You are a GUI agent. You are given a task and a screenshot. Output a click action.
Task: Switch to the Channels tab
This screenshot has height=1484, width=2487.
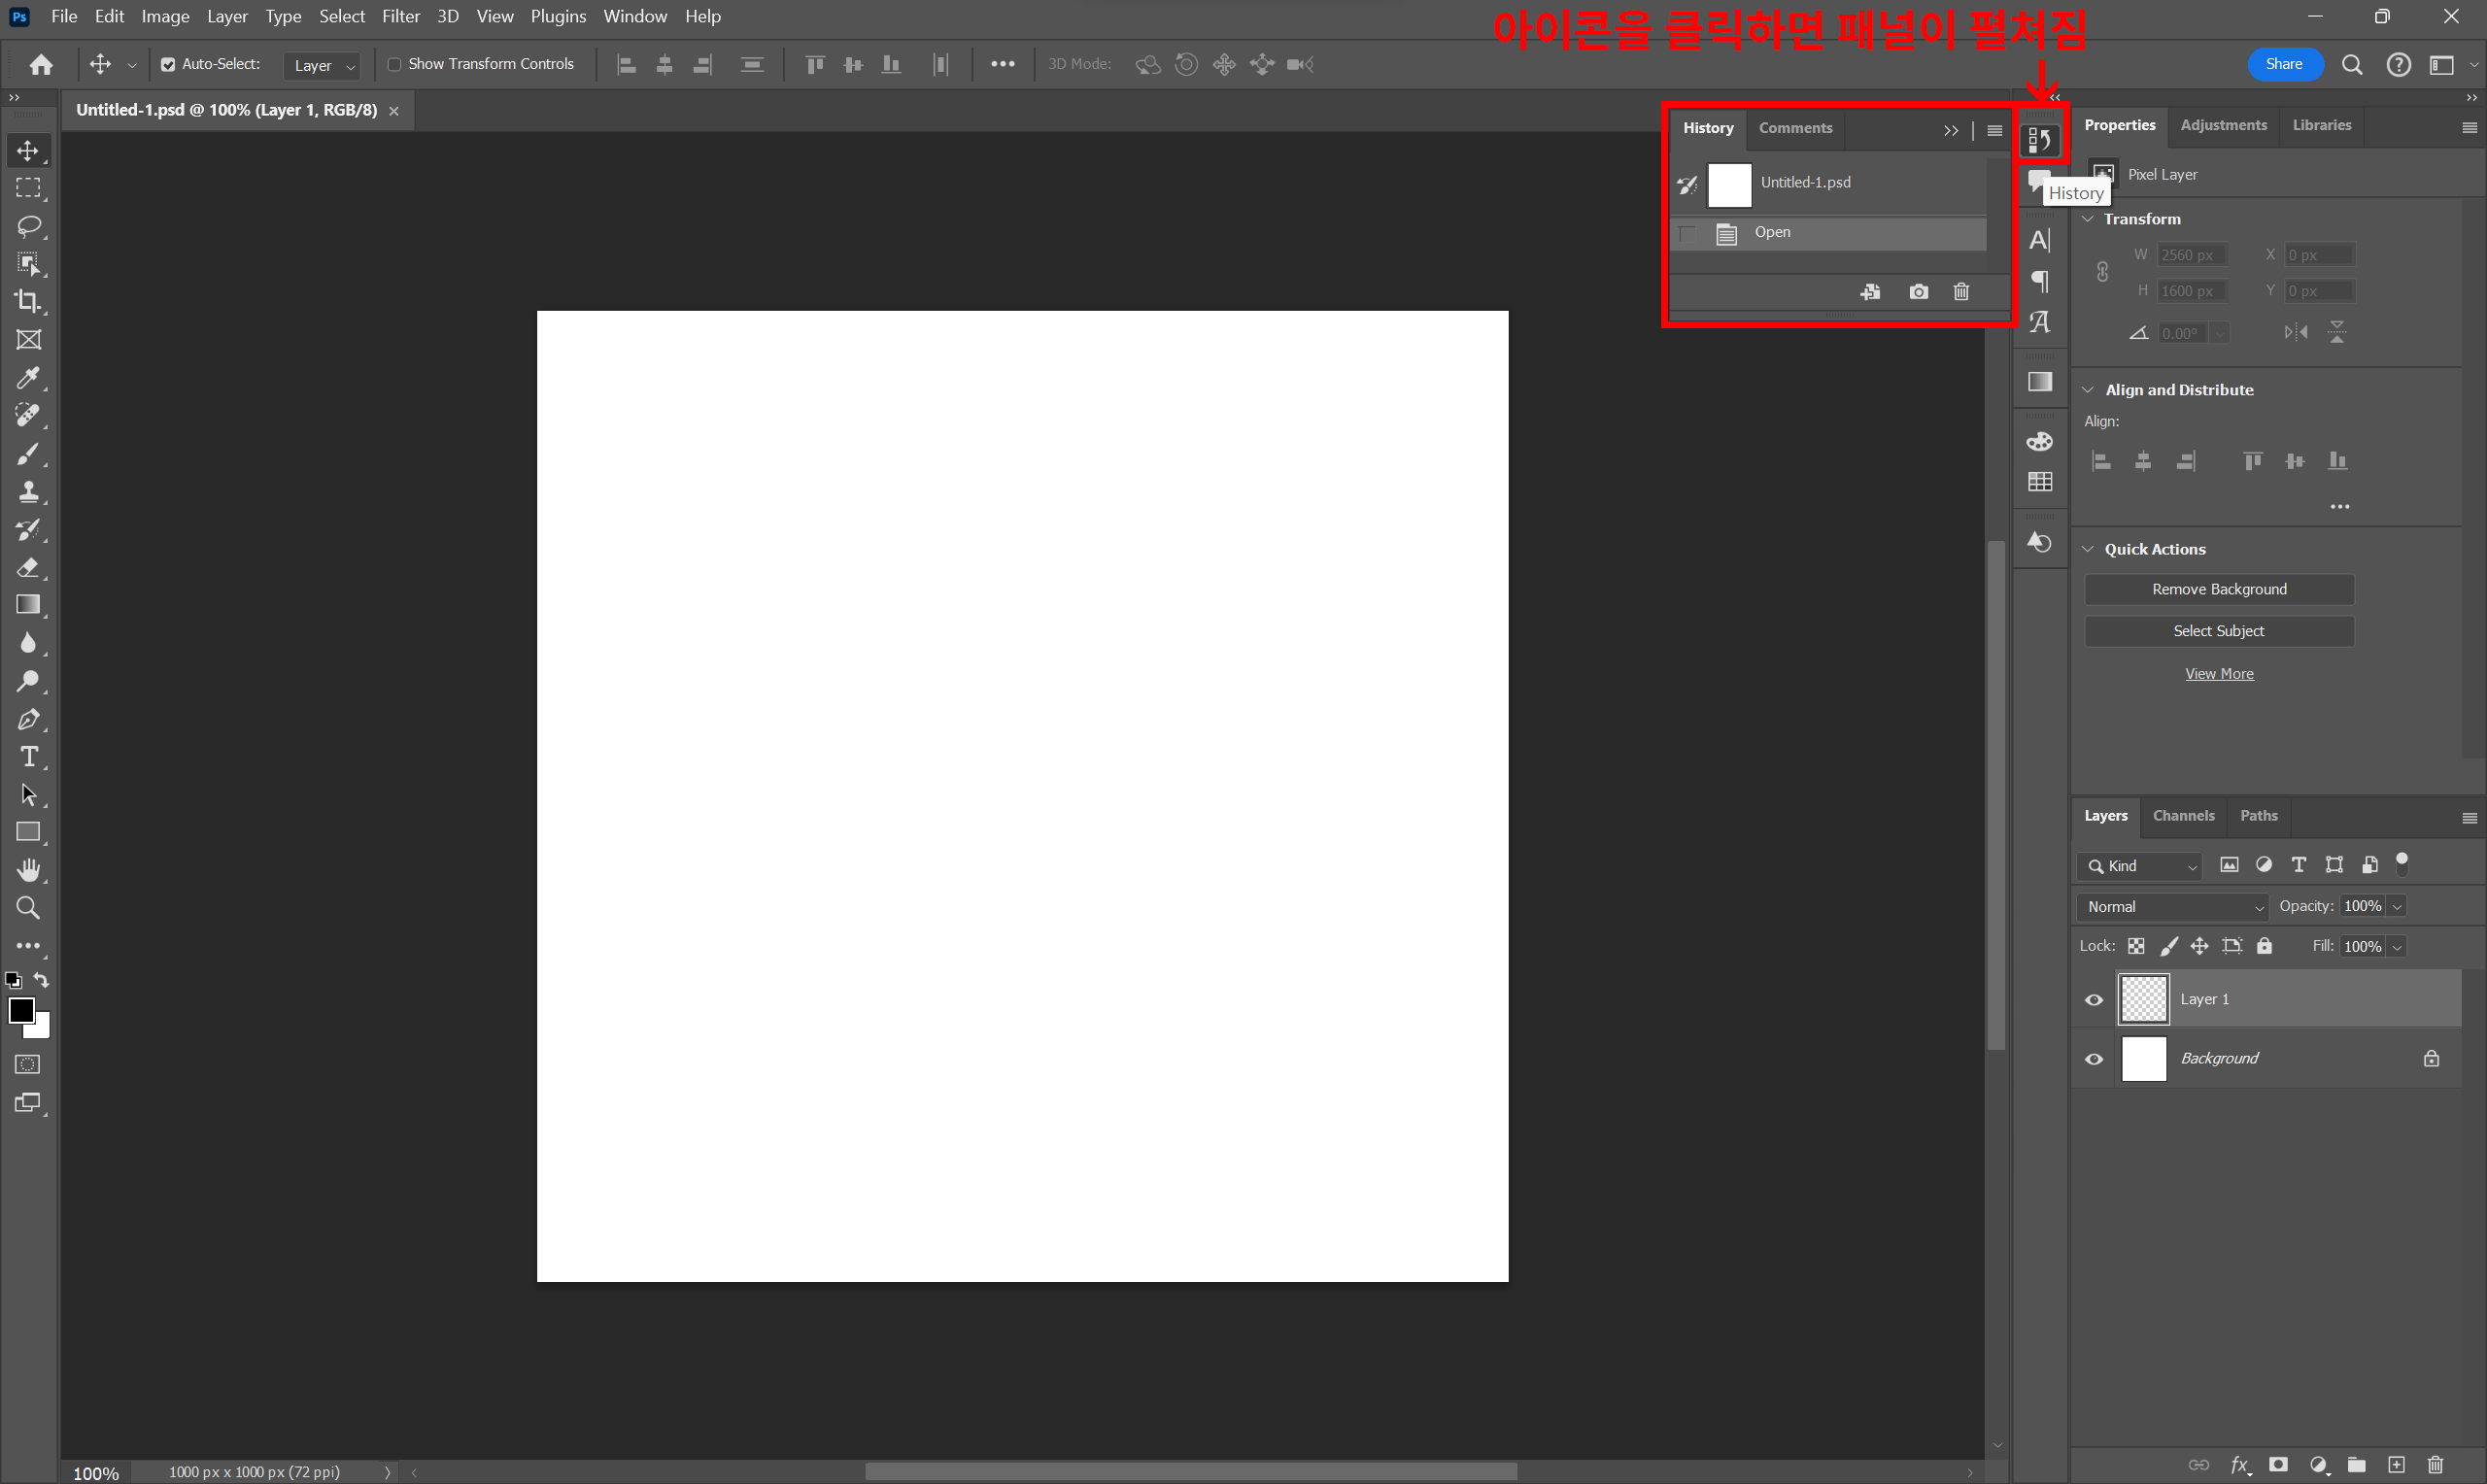(2183, 816)
